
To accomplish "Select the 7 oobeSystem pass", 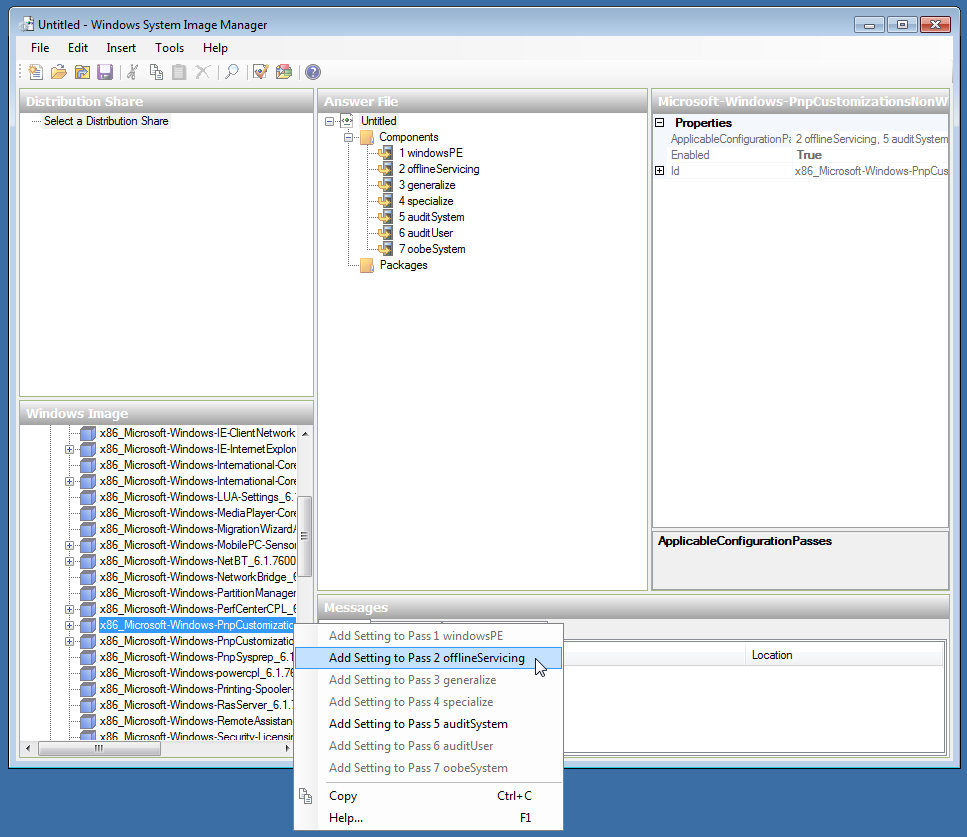I will (432, 249).
